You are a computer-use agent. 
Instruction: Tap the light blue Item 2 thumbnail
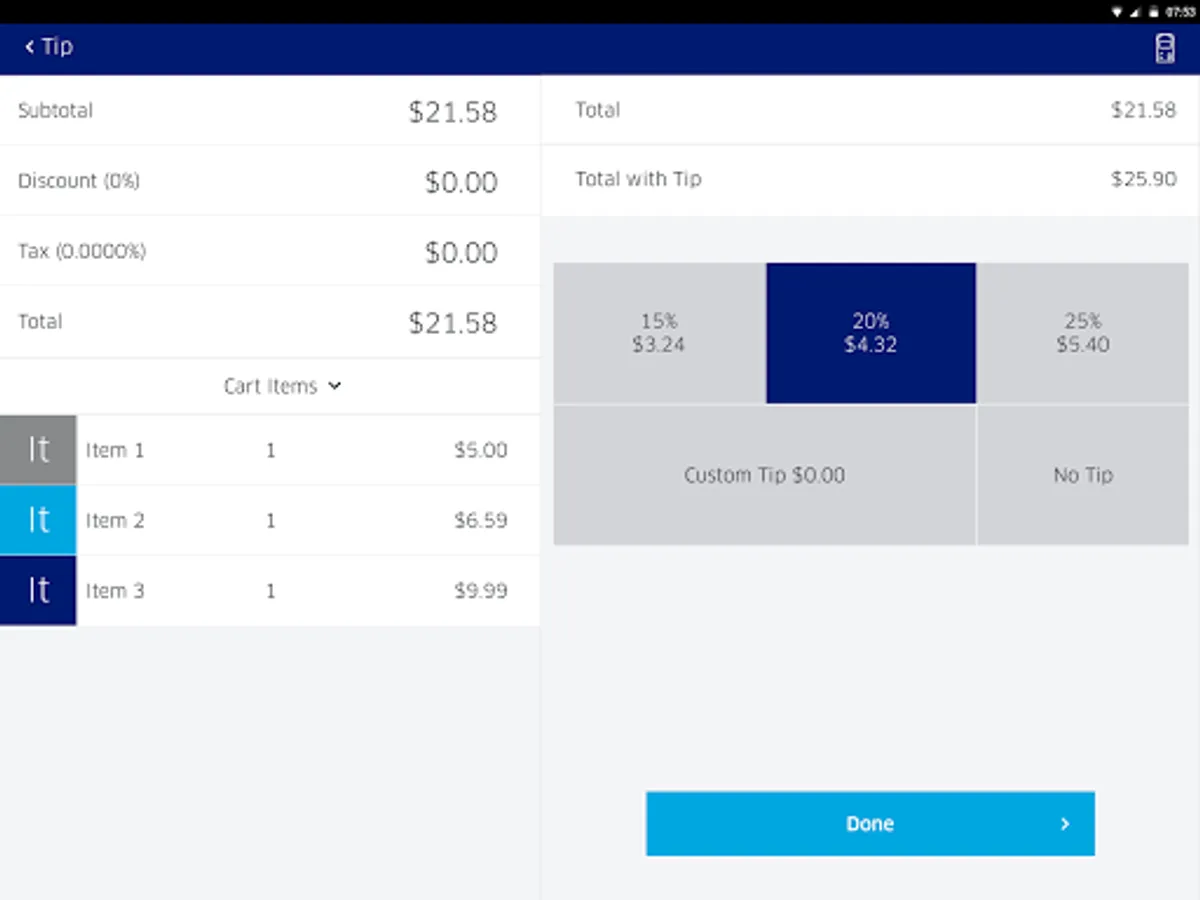pyautogui.click(x=38, y=520)
